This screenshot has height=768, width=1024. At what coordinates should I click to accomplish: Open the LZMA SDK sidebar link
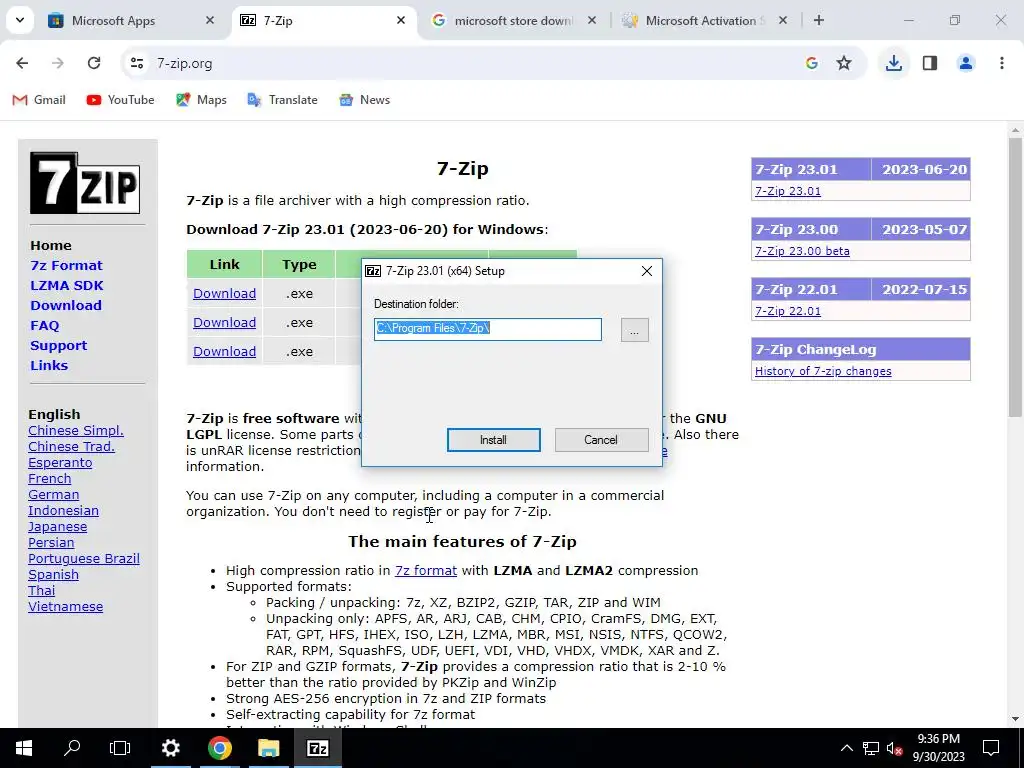(67, 285)
